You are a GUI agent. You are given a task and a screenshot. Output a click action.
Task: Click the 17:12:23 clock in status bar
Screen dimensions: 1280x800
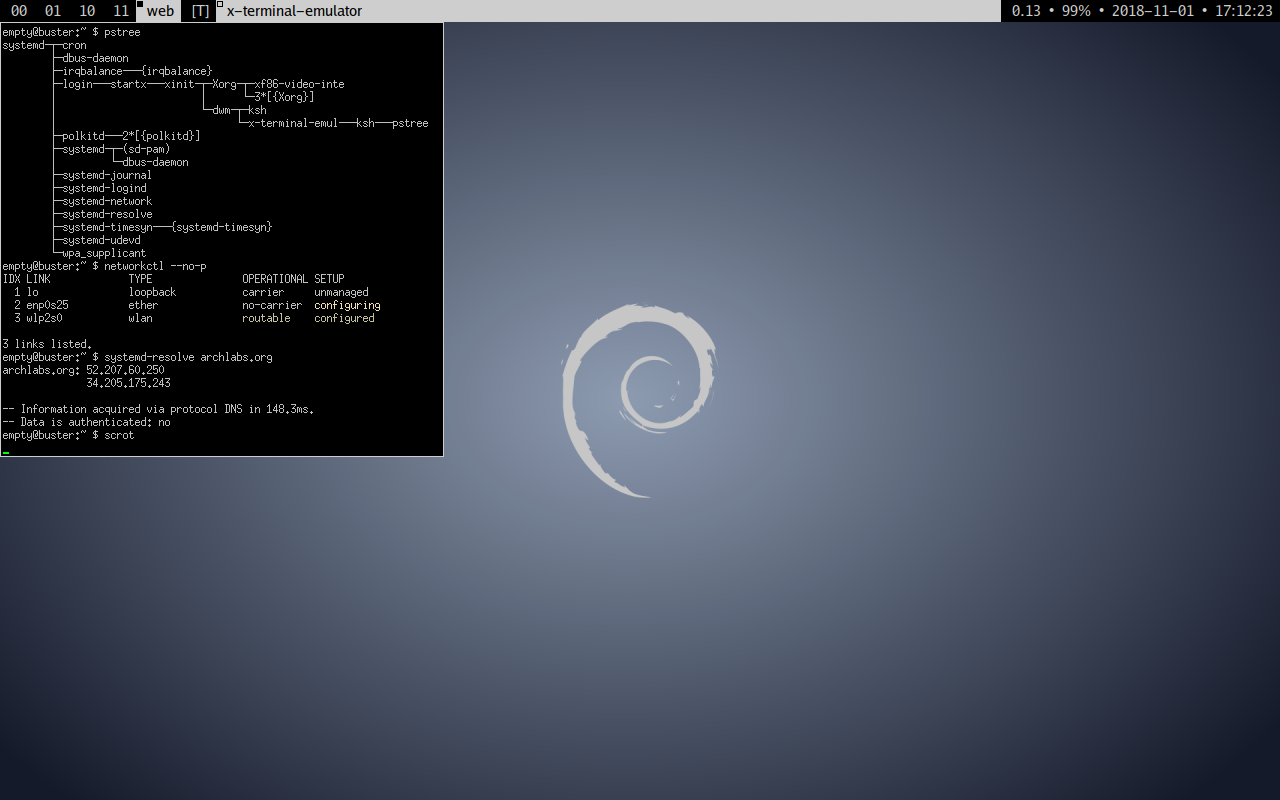pos(1243,11)
